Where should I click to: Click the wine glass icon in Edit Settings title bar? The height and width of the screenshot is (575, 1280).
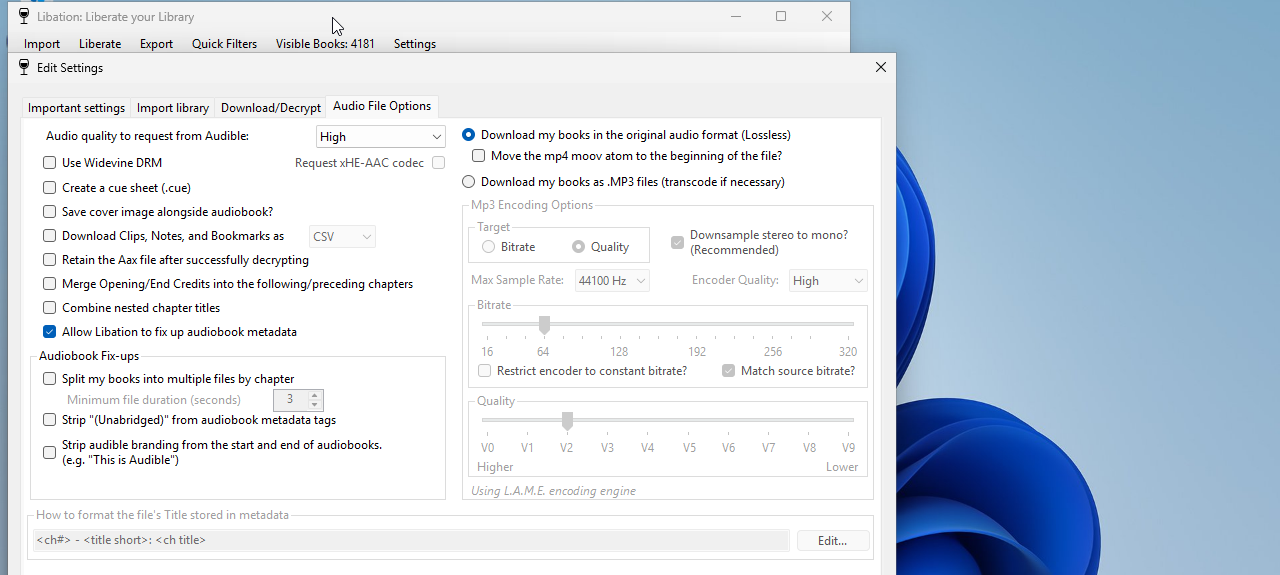pyautogui.click(x=24, y=67)
